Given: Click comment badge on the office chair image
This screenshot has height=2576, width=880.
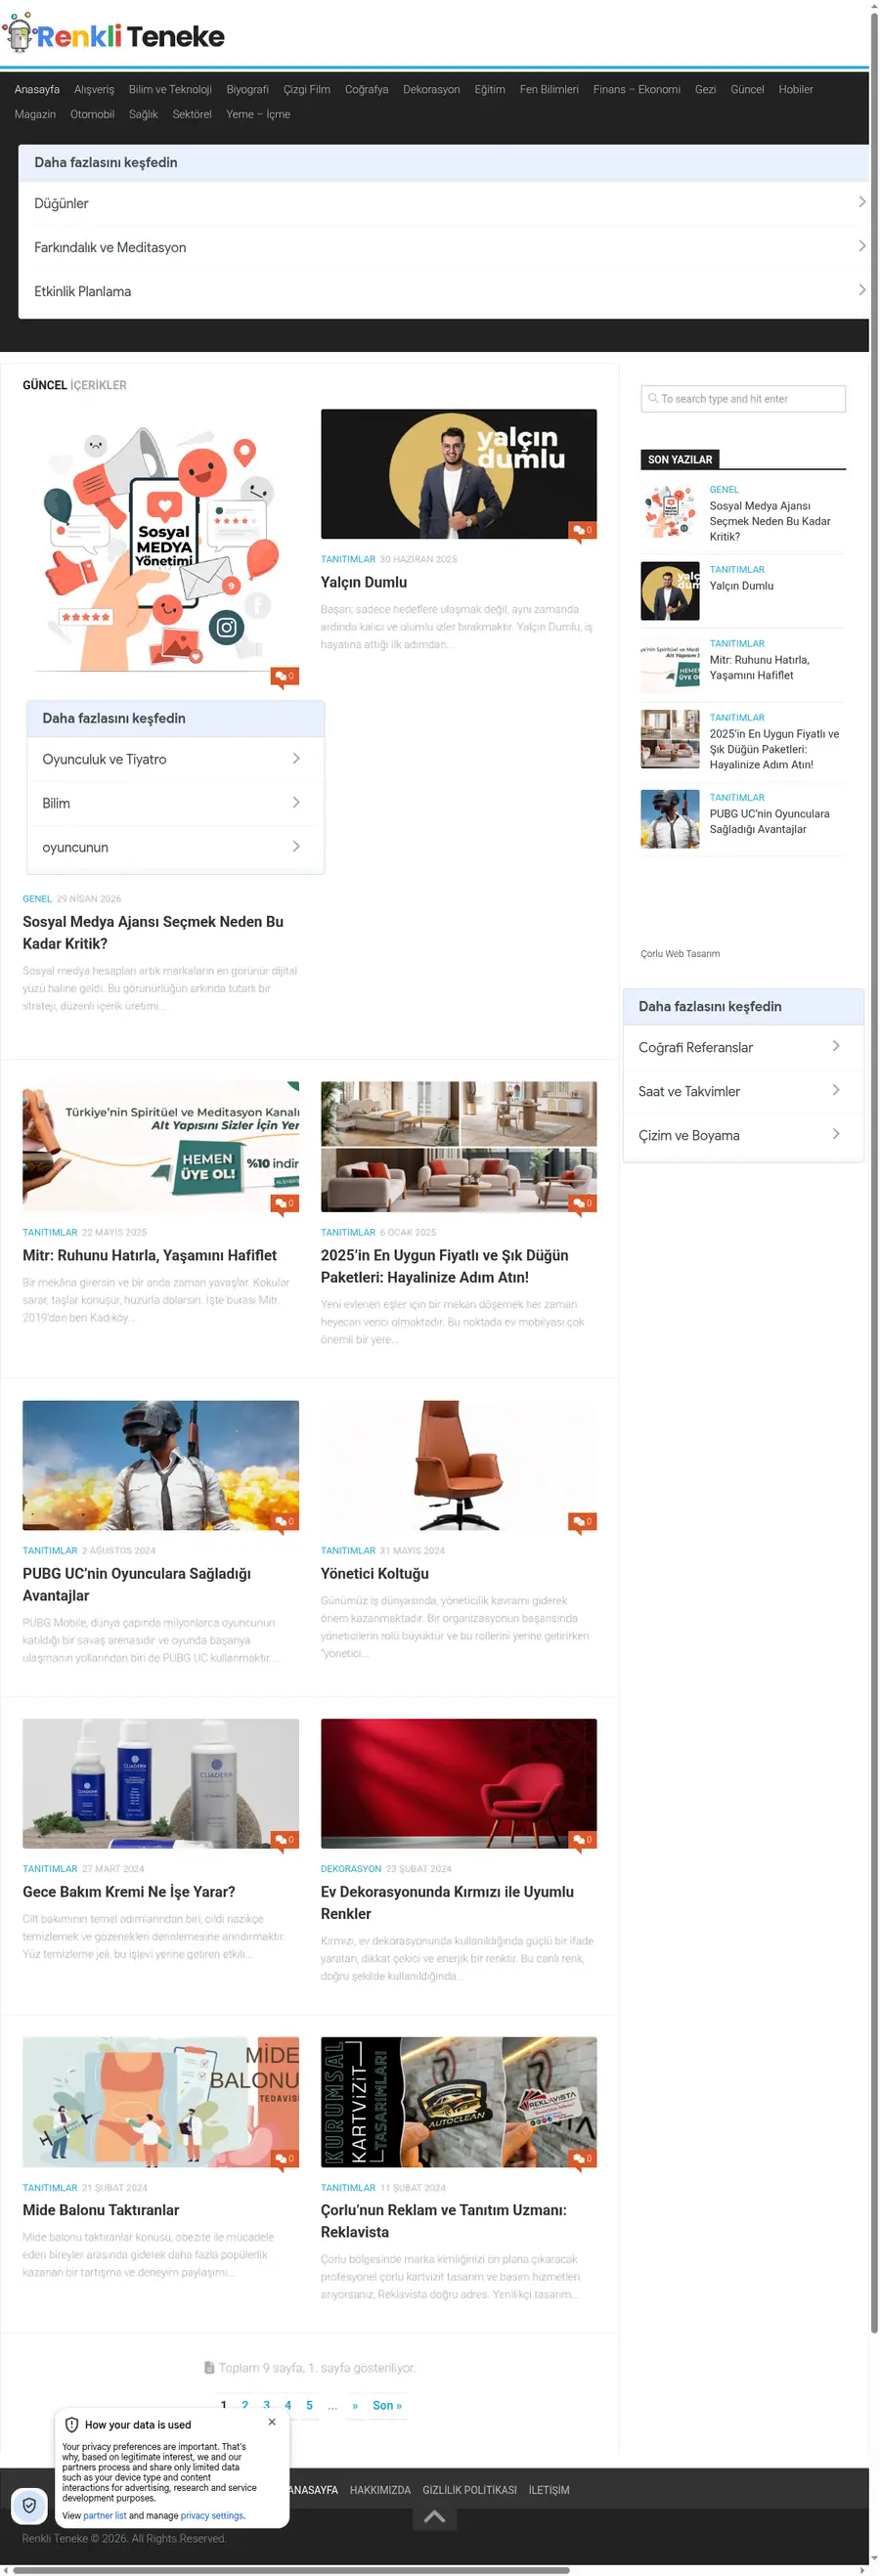Looking at the screenshot, I should [582, 1521].
